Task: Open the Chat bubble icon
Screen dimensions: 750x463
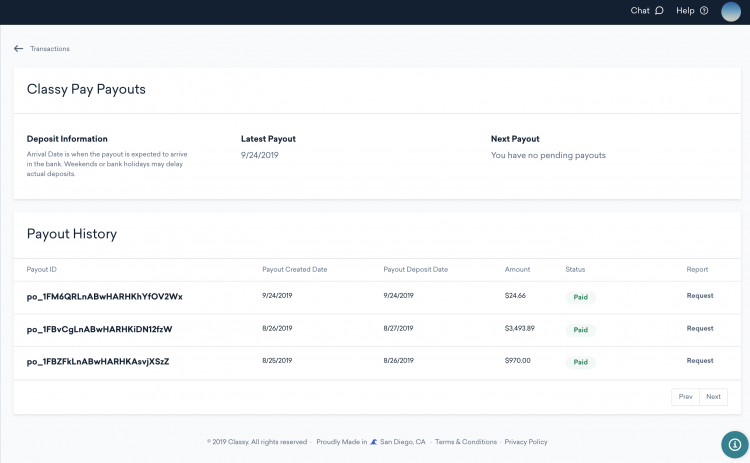Action: point(659,11)
